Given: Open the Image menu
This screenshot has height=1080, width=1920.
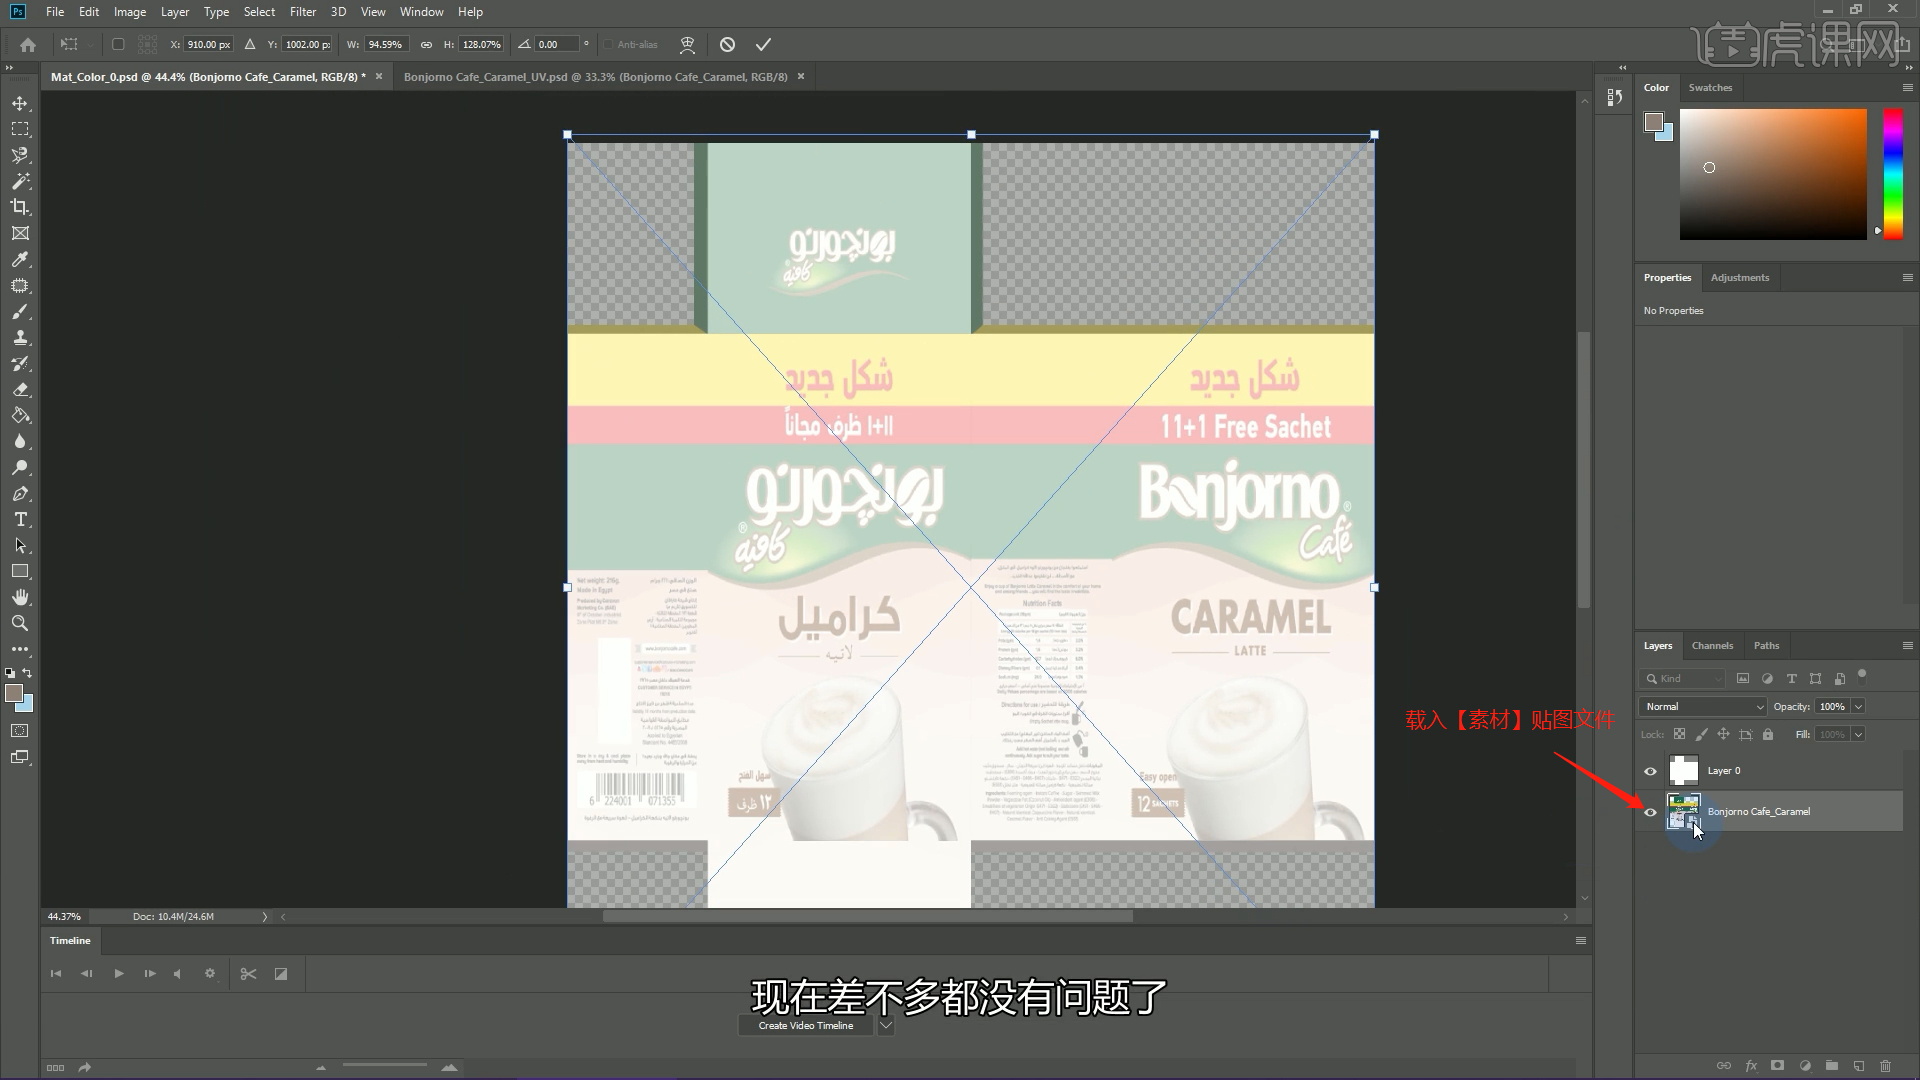Looking at the screenshot, I should (130, 12).
